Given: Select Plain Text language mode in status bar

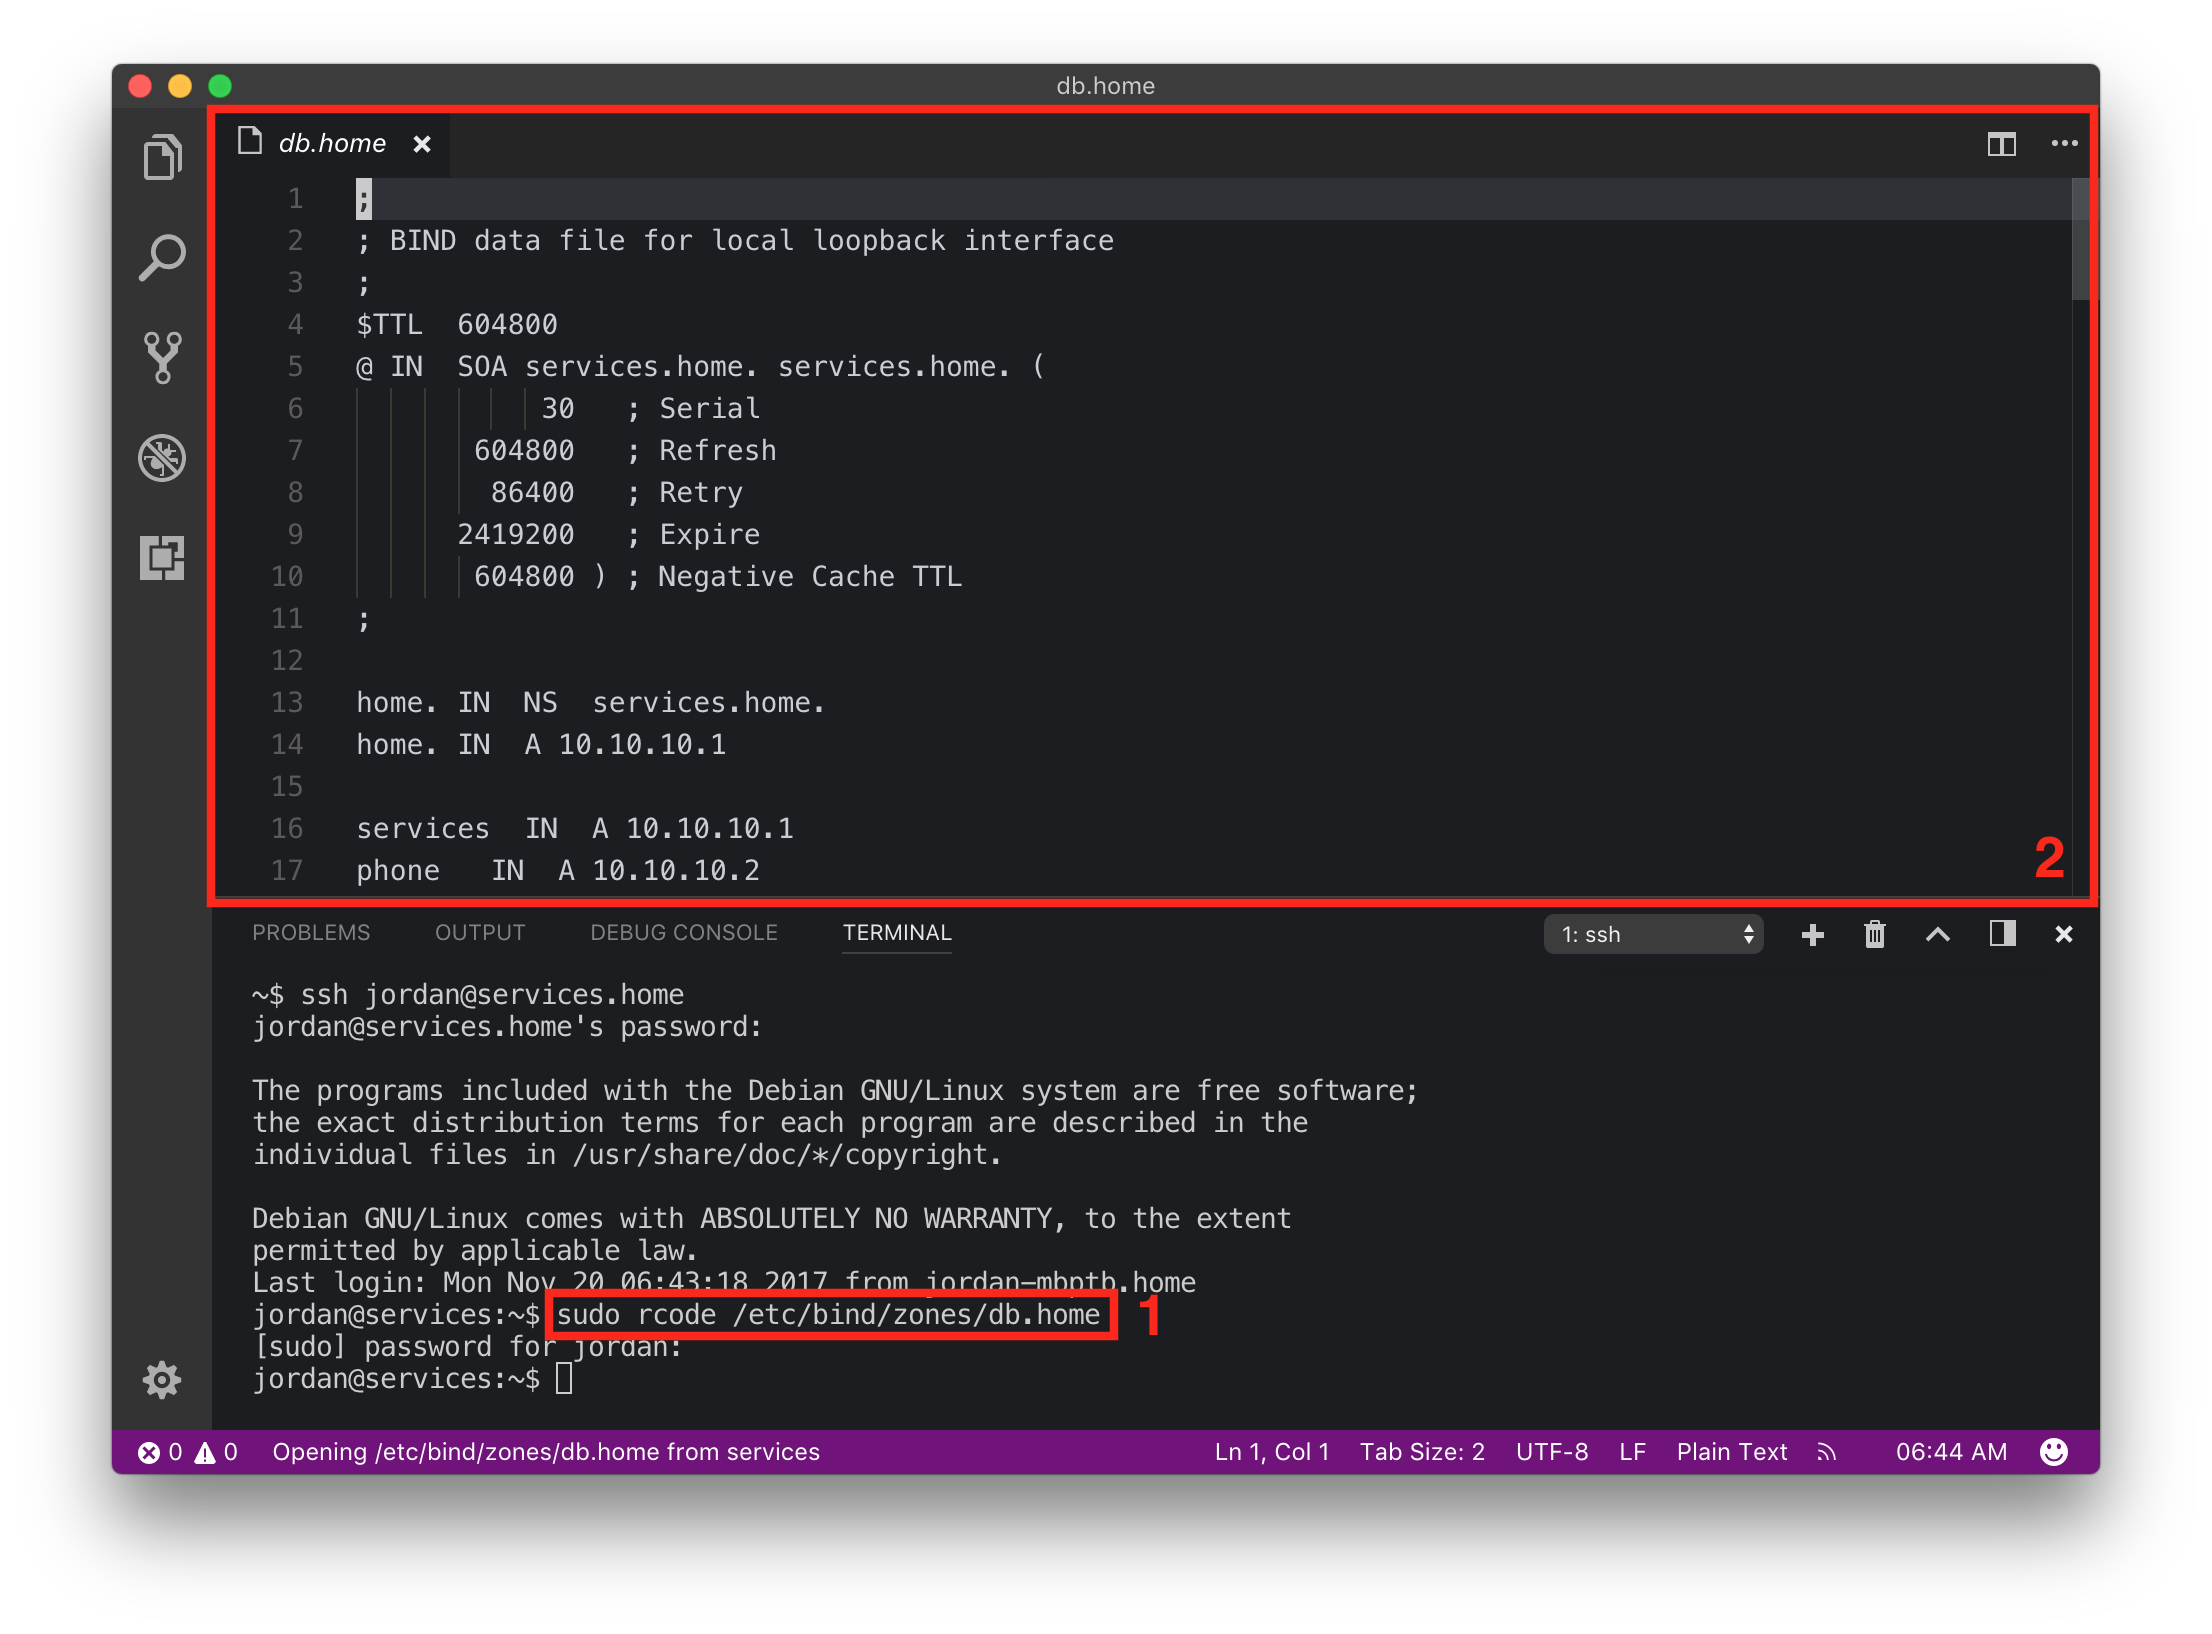Looking at the screenshot, I should click(1731, 1452).
